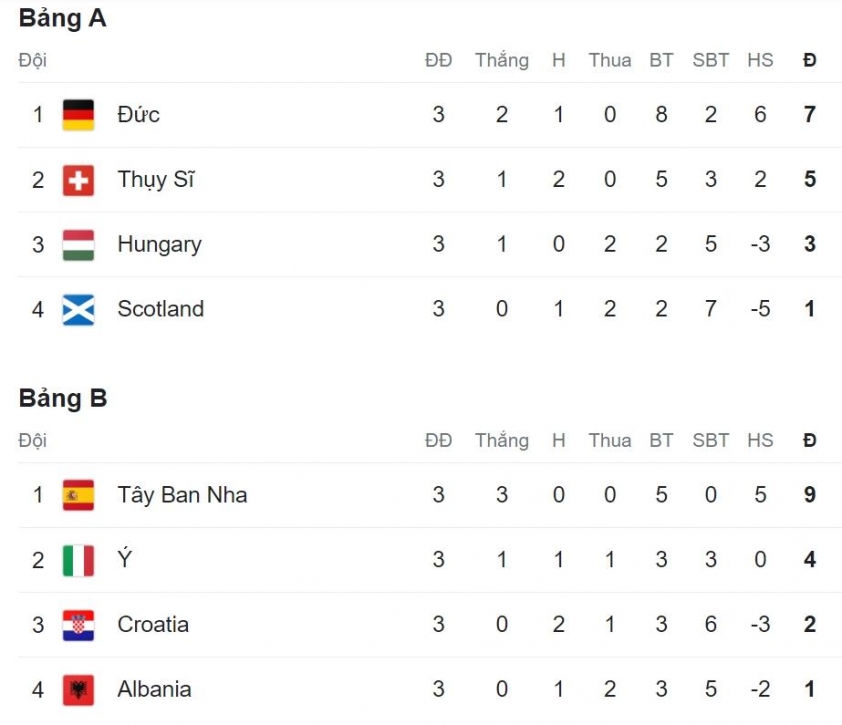This screenshot has width=842, height=725.
Task: Click the Thắng column header in Bảng A
Action: (x=502, y=60)
